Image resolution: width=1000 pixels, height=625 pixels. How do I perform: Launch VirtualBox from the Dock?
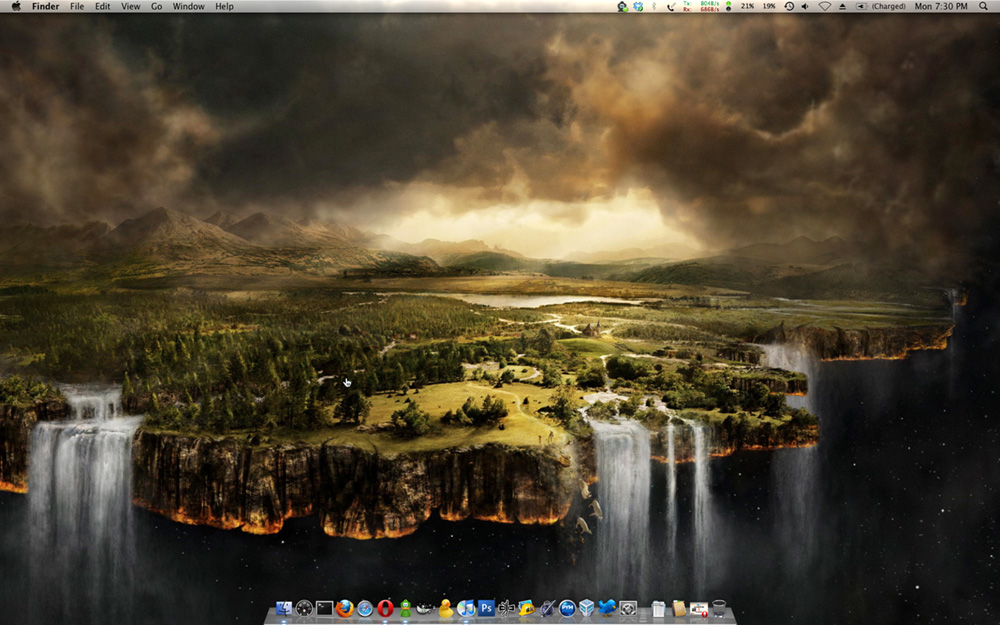point(587,608)
